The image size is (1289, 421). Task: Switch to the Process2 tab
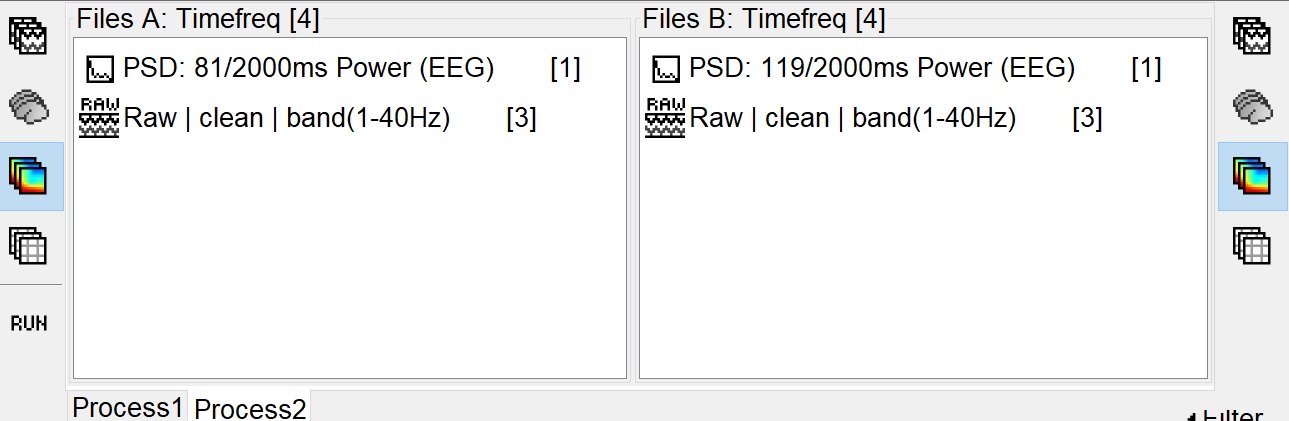pos(250,407)
